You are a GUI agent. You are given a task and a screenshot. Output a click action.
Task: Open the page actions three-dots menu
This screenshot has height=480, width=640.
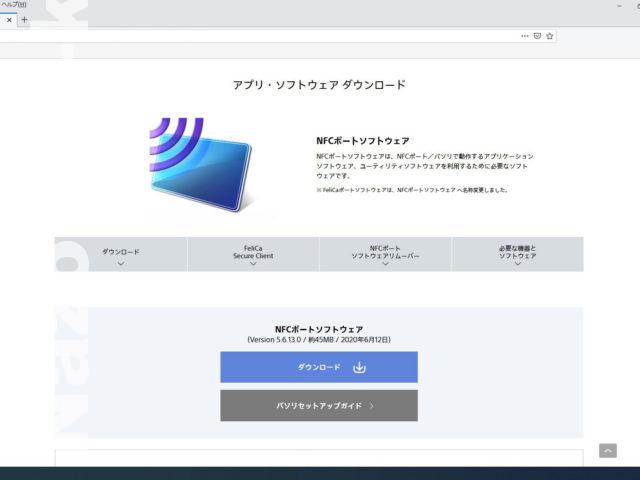point(524,35)
